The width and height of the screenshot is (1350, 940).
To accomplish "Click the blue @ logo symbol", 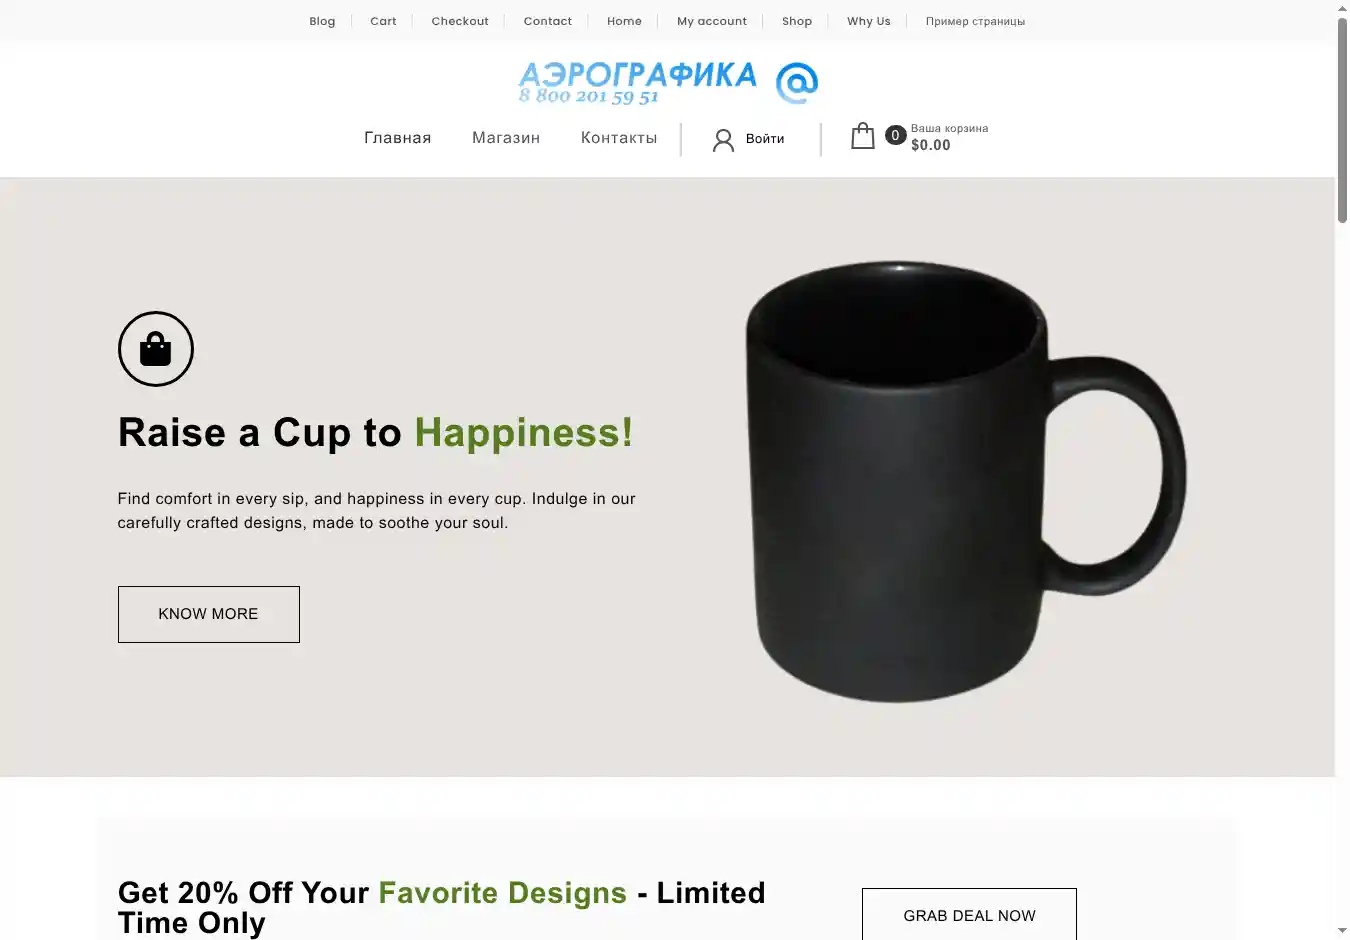I will (797, 83).
